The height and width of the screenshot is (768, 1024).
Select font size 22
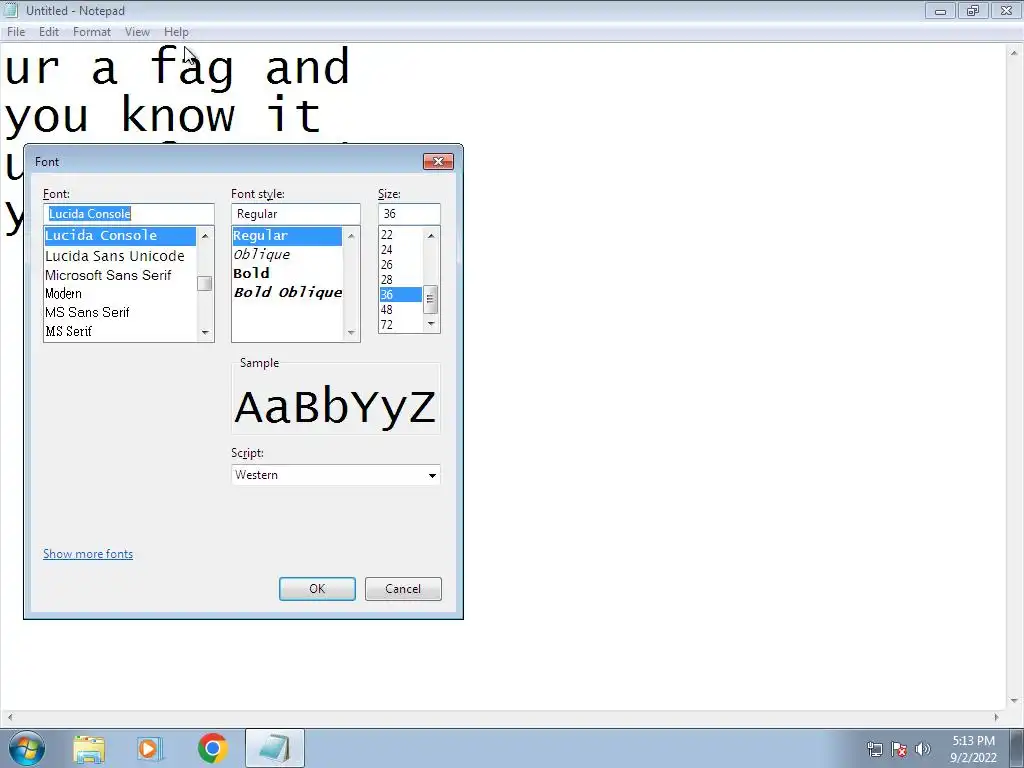pos(400,234)
